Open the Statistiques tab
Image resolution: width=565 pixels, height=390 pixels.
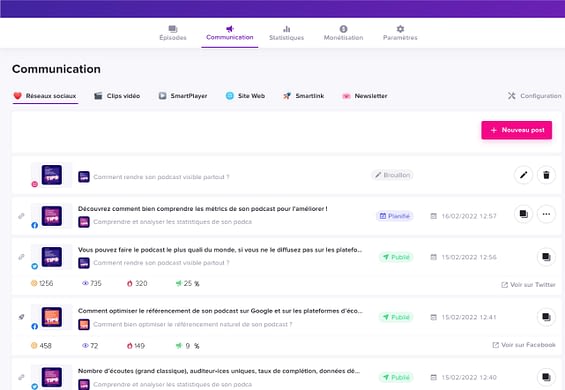pyautogui.click(x=286, y=33)
